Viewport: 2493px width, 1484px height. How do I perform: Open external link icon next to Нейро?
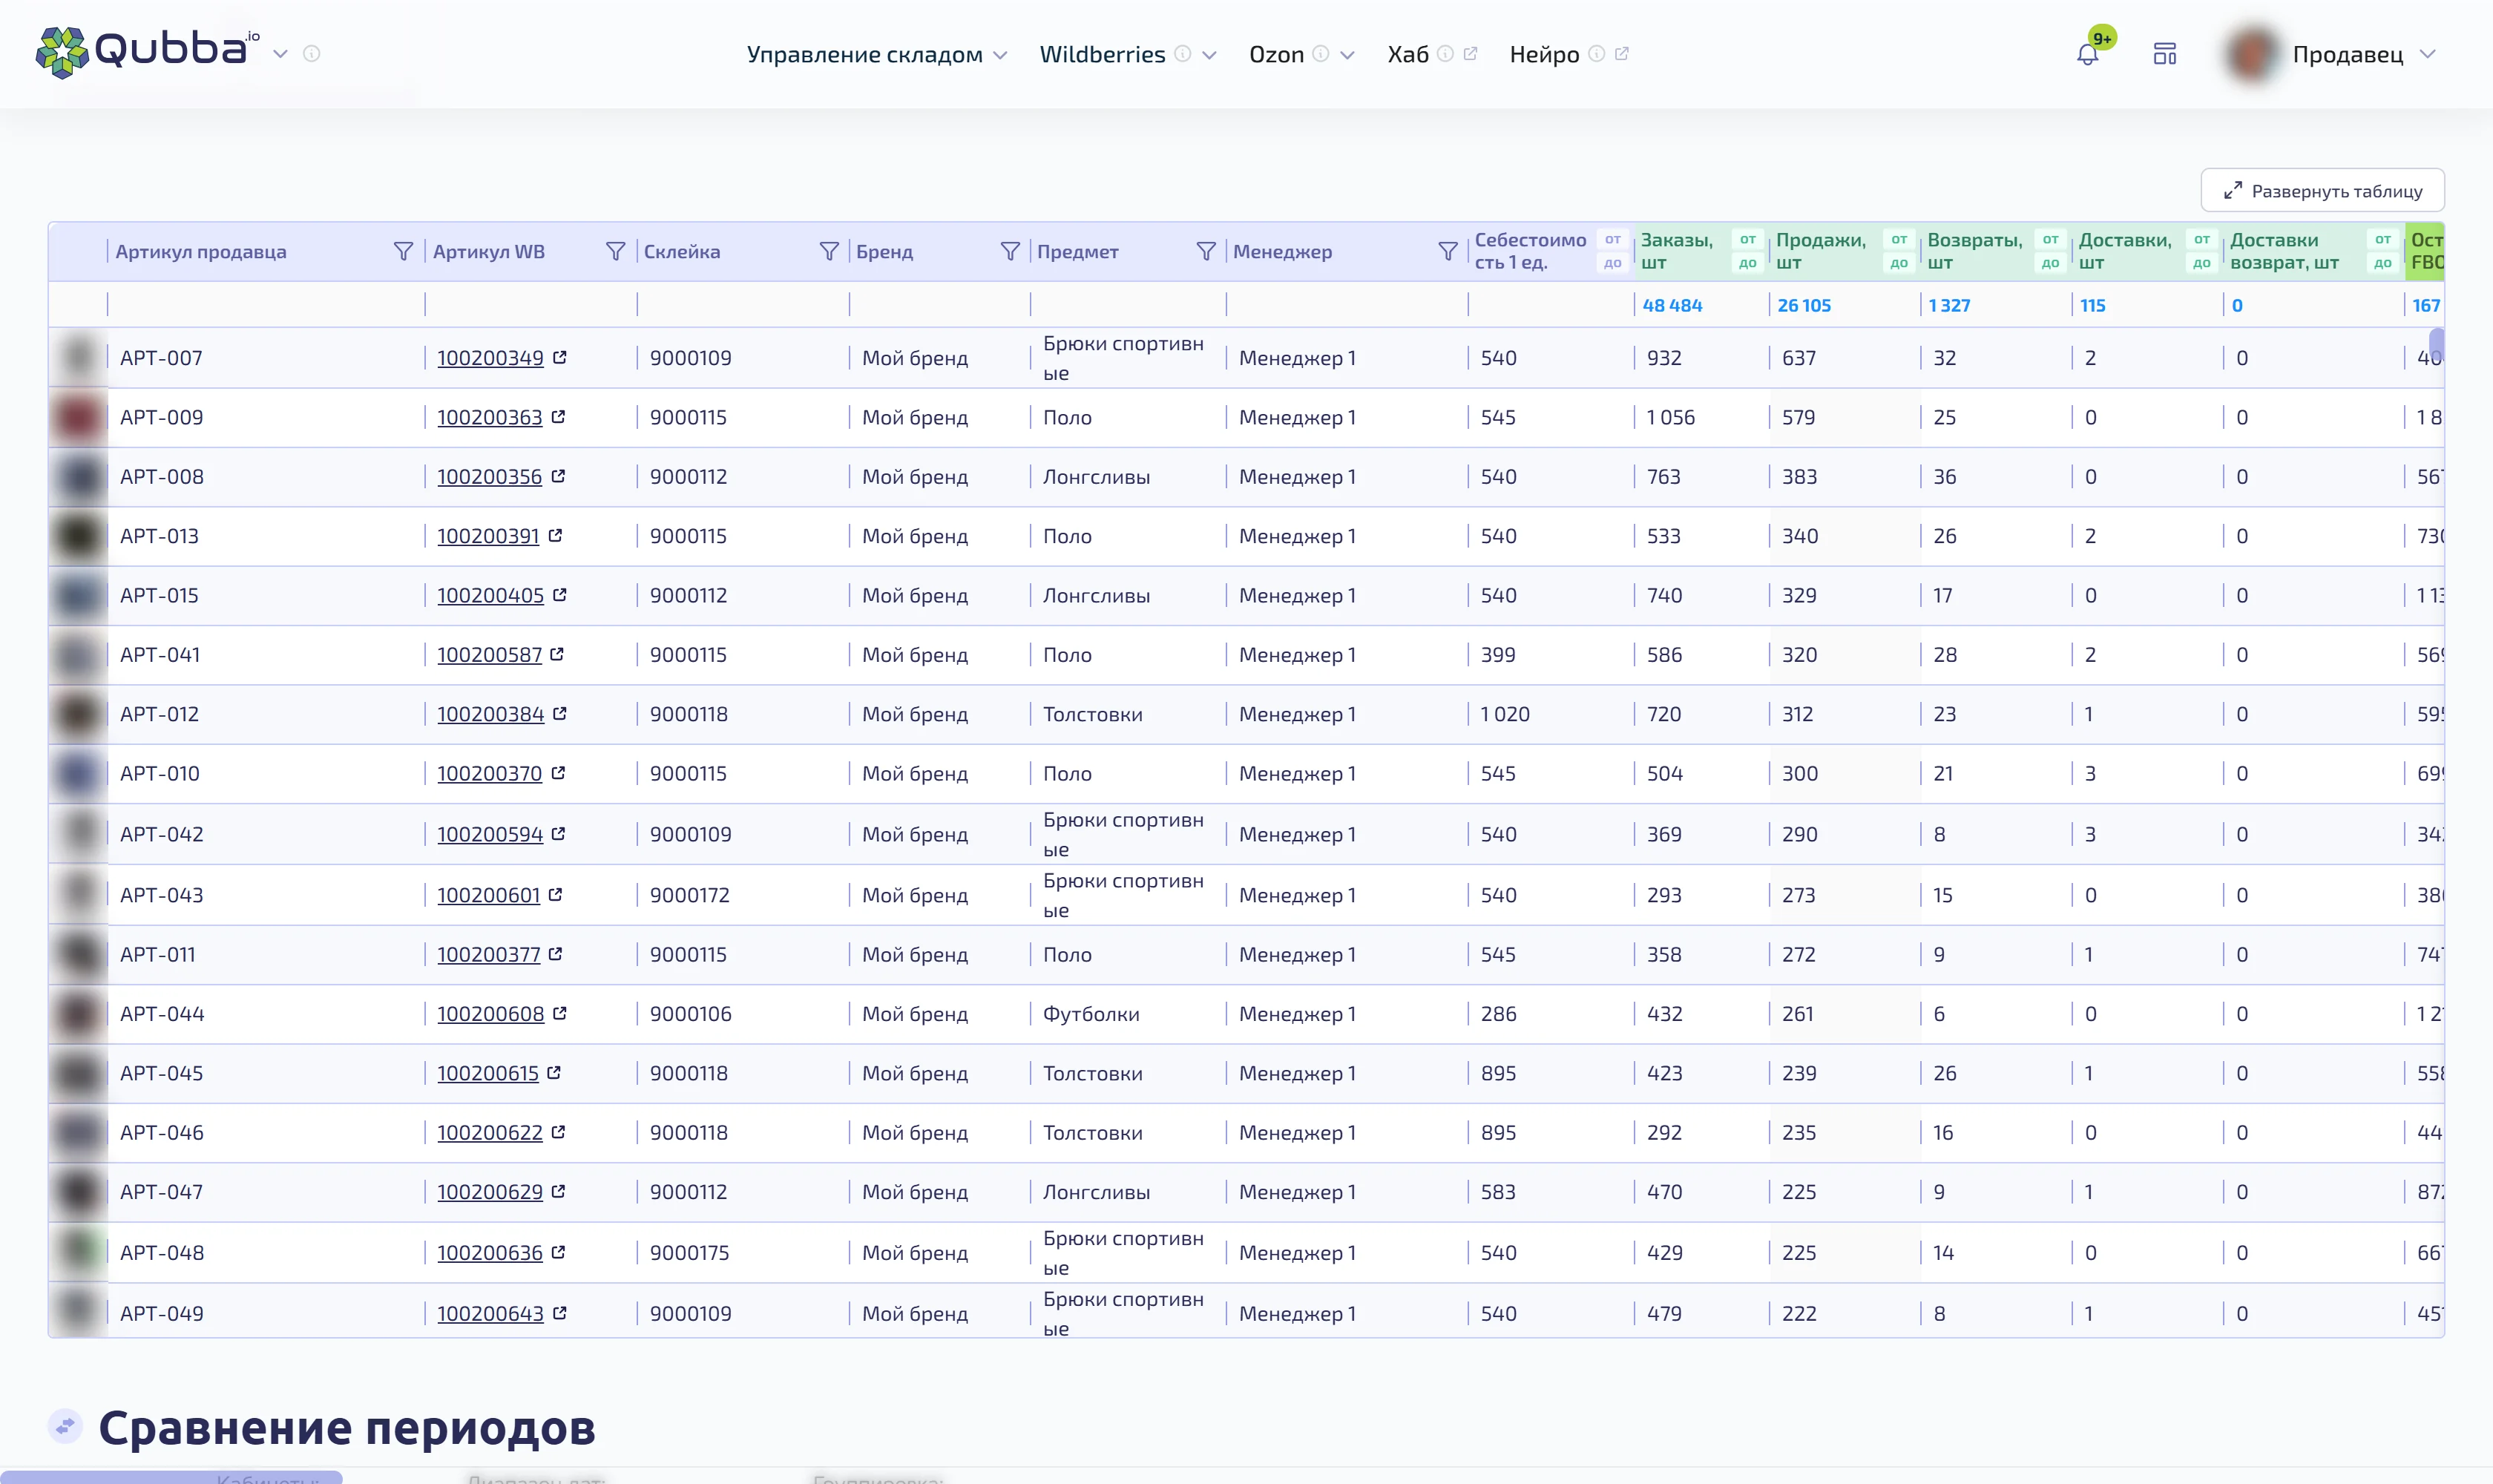pos(1622,54)
